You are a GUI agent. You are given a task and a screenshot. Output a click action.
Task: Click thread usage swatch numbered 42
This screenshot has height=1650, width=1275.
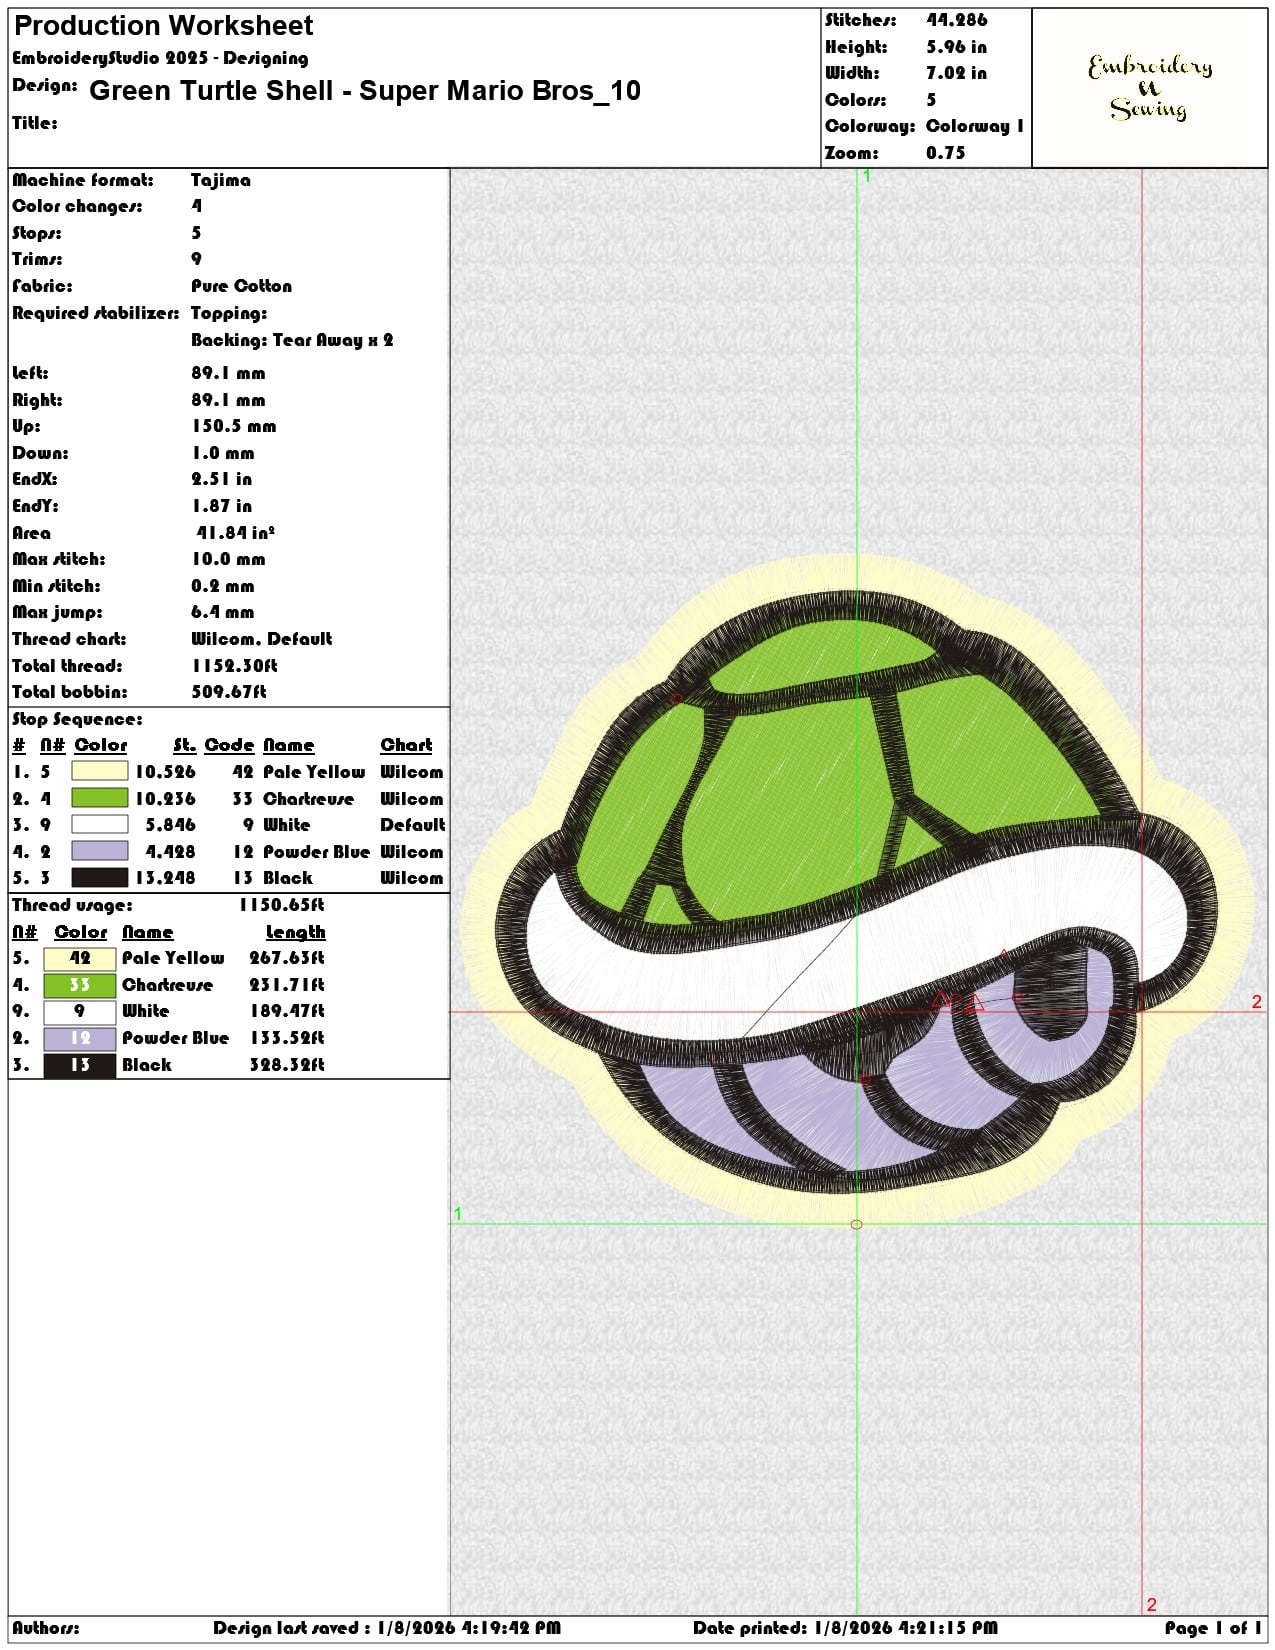pyautogui.click(x=80, y=958)
